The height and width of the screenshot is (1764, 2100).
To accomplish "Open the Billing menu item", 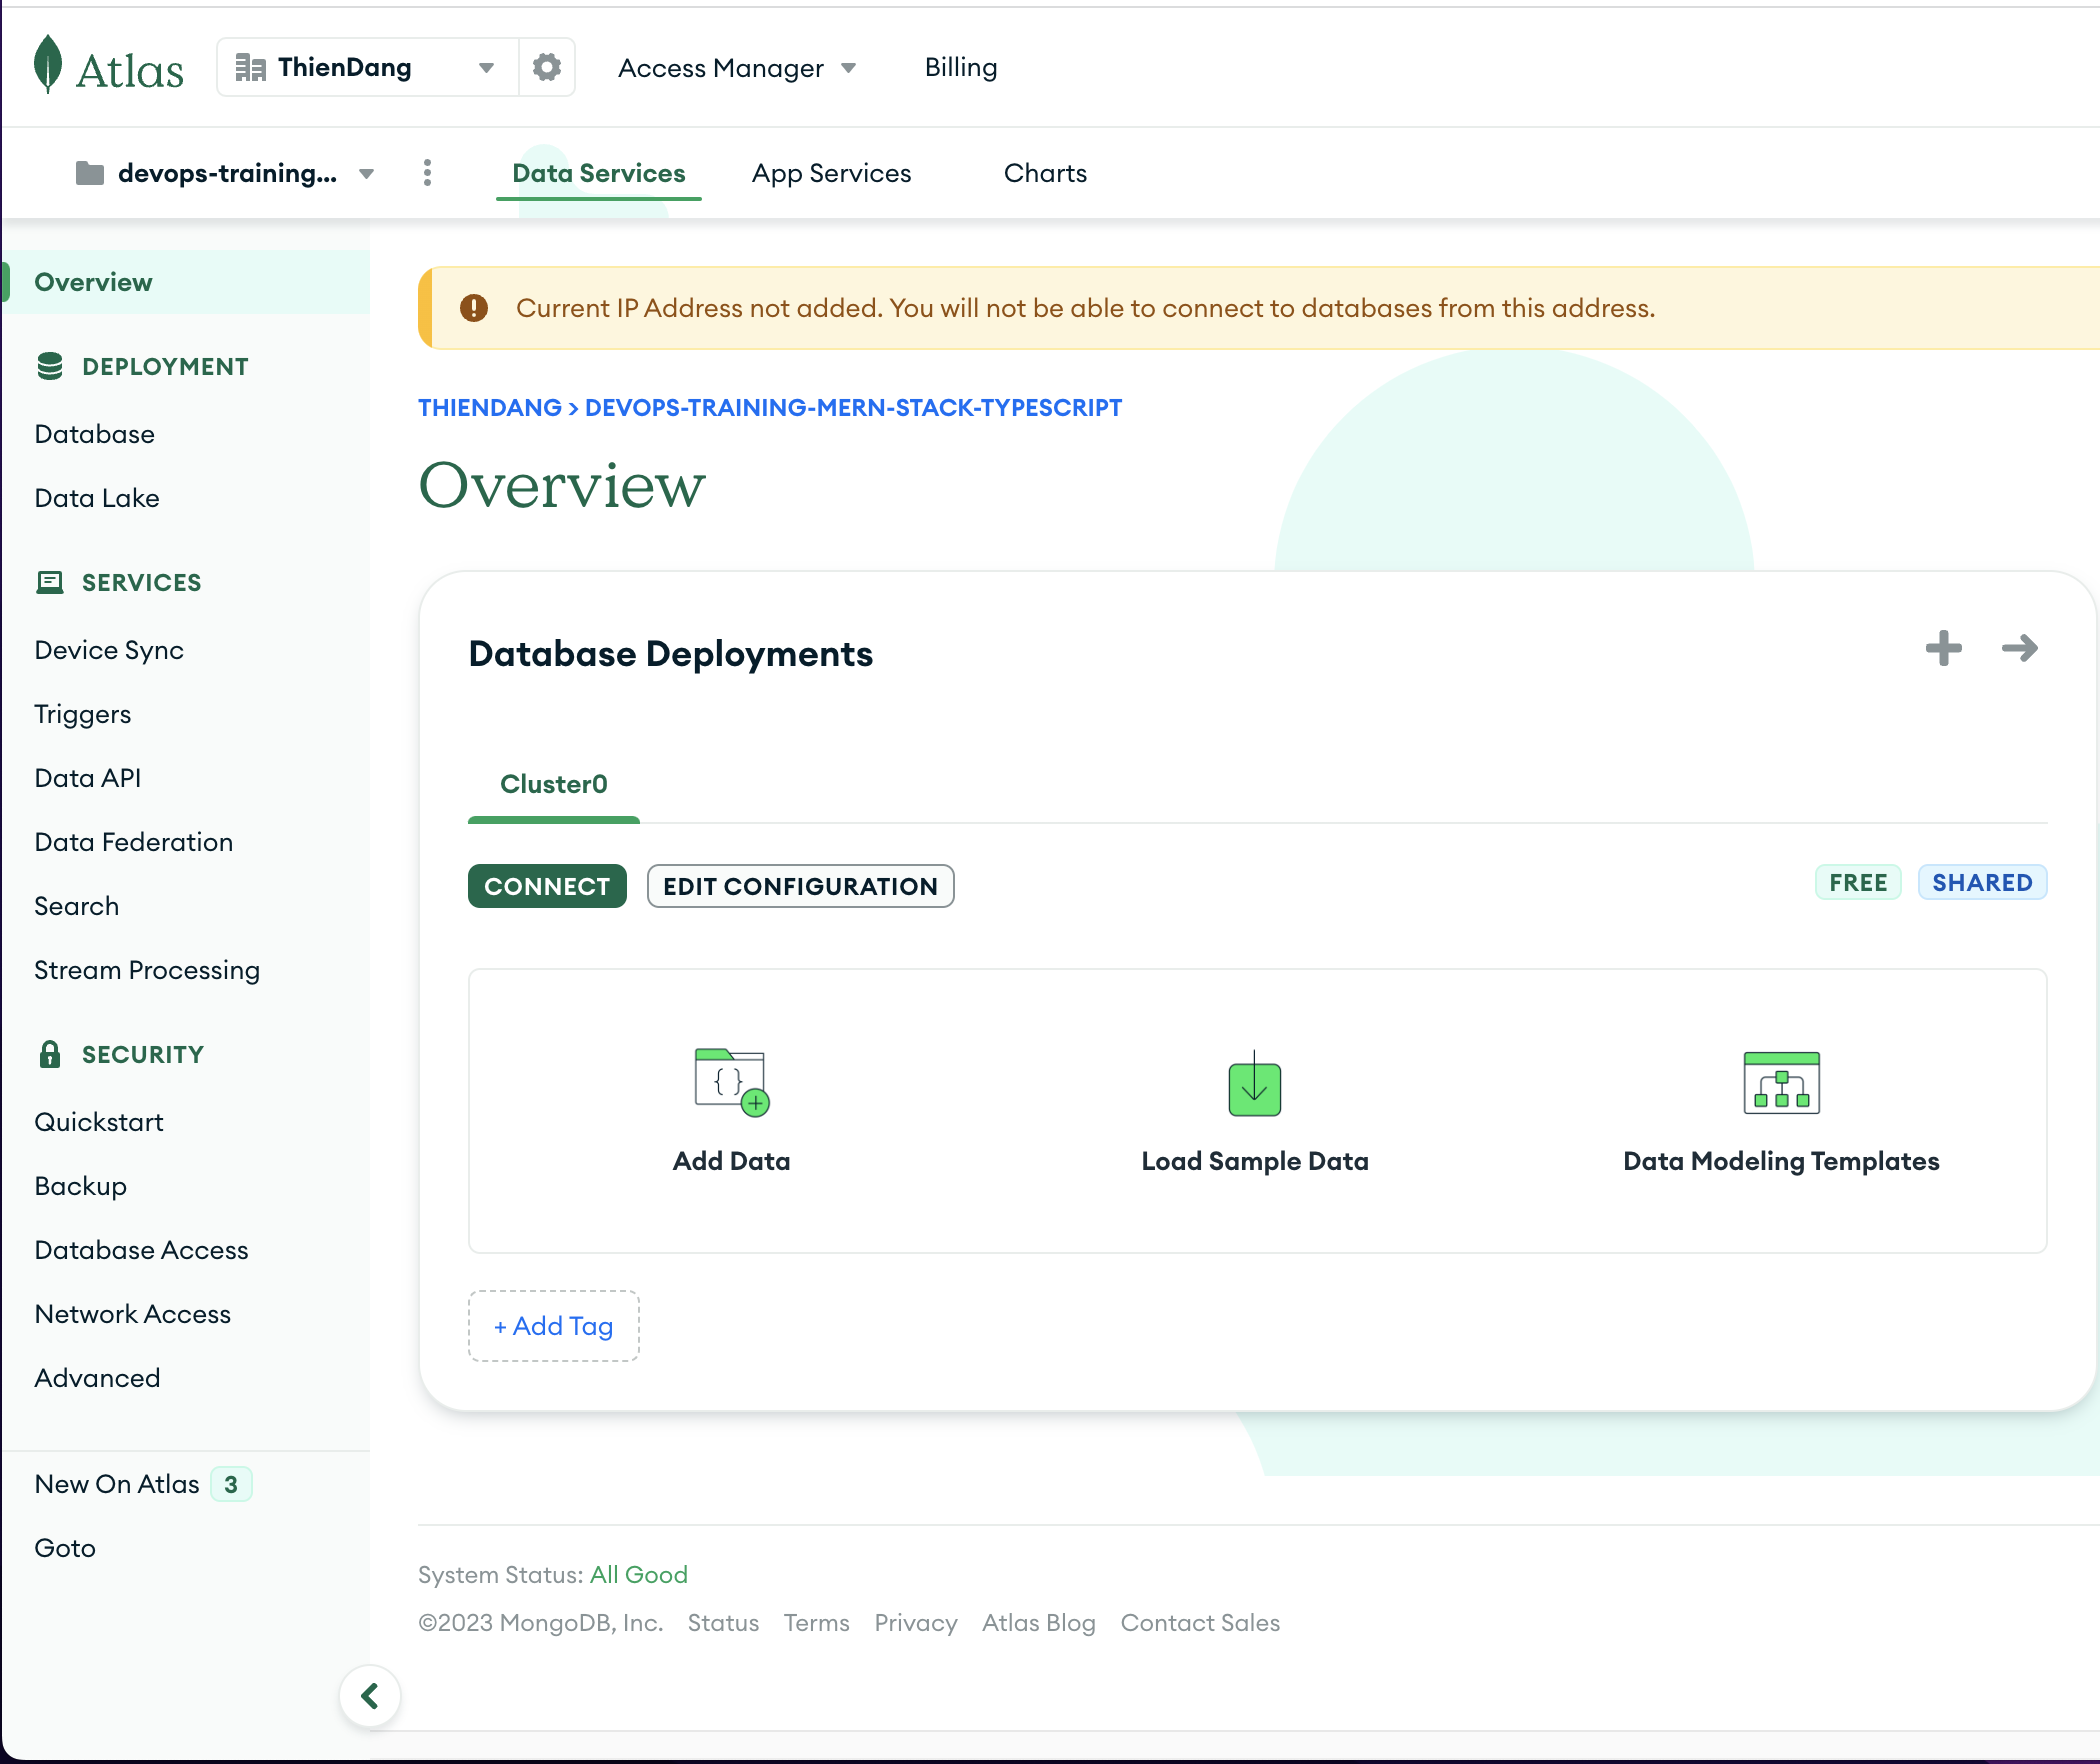I will [961, 67].
